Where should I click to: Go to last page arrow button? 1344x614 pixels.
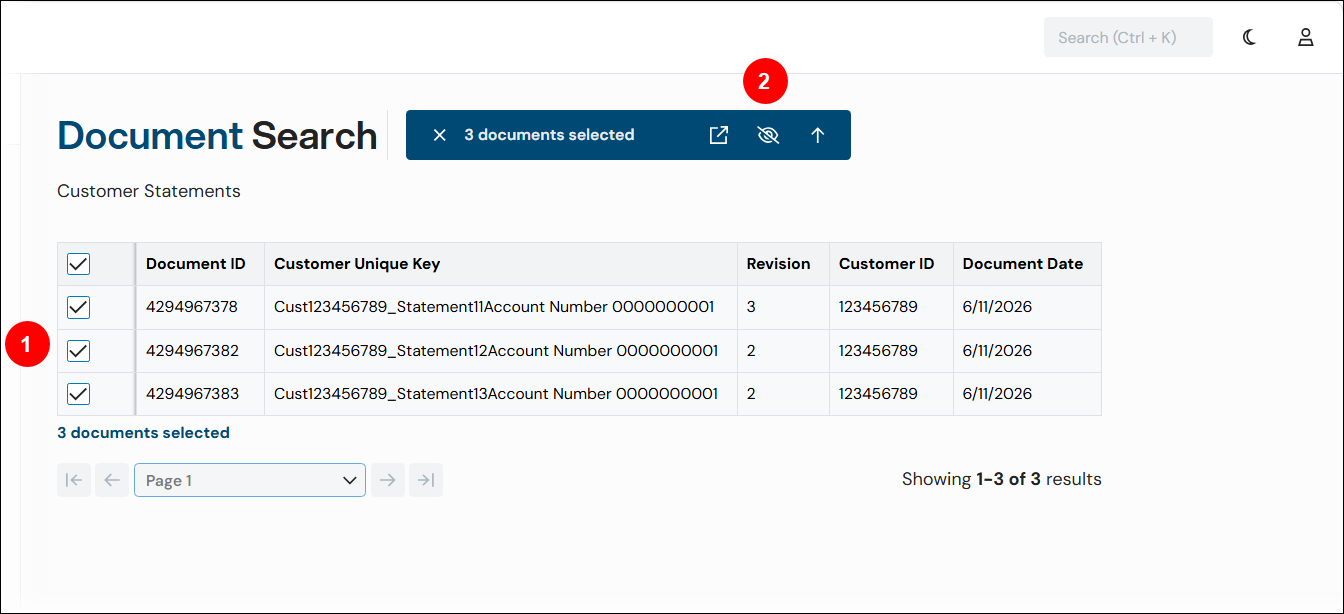pos(426,480)
